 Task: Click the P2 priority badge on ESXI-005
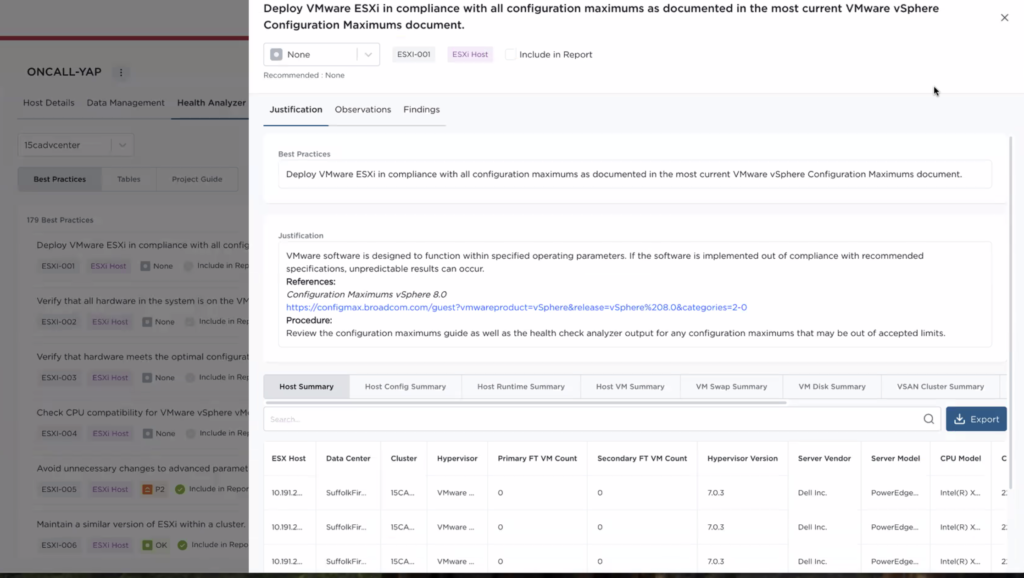point(154,489)
